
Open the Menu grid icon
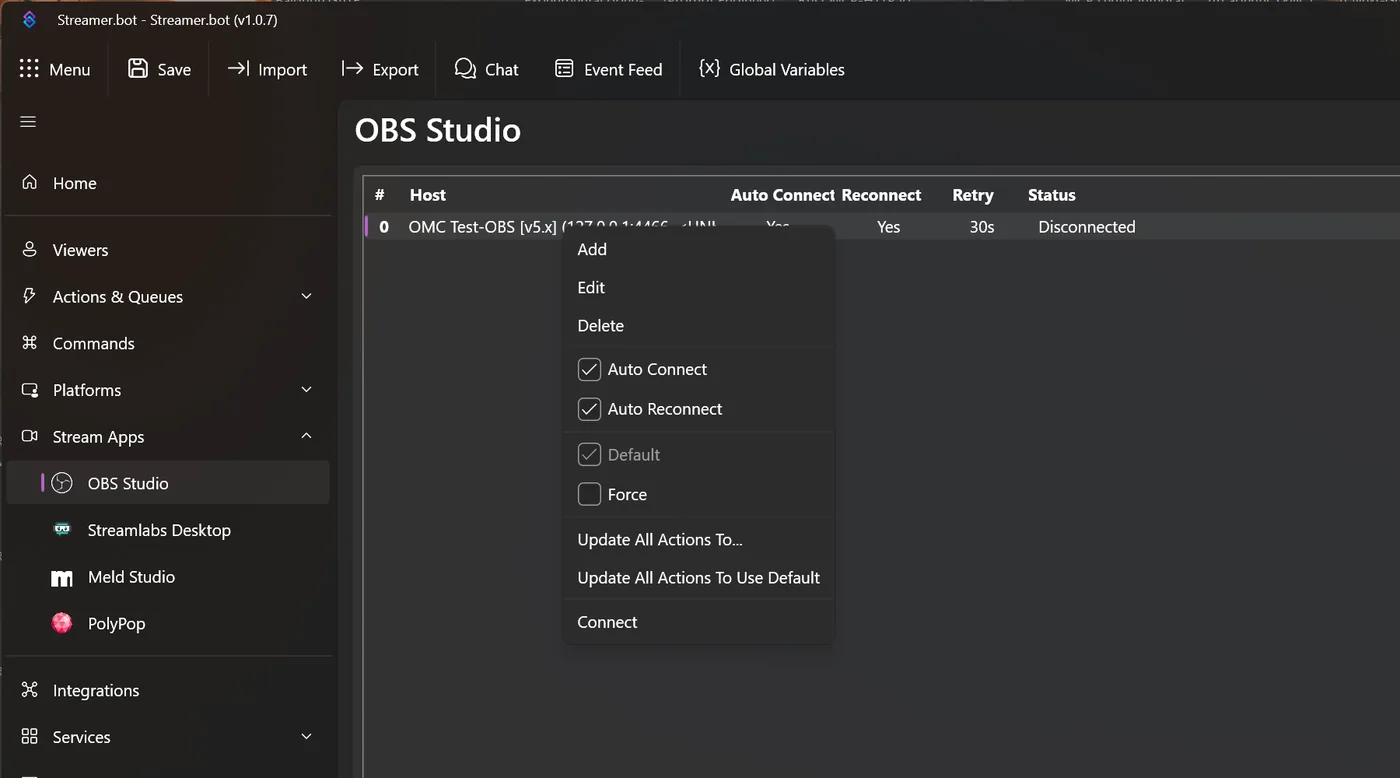pyautogui.click(x=29, y=69)
